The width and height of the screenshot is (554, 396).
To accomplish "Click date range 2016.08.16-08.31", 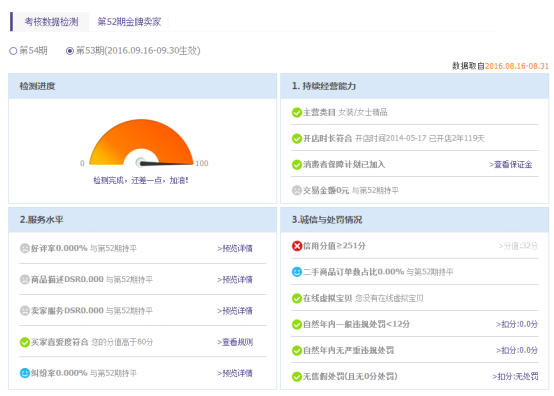I will (517, 66).
